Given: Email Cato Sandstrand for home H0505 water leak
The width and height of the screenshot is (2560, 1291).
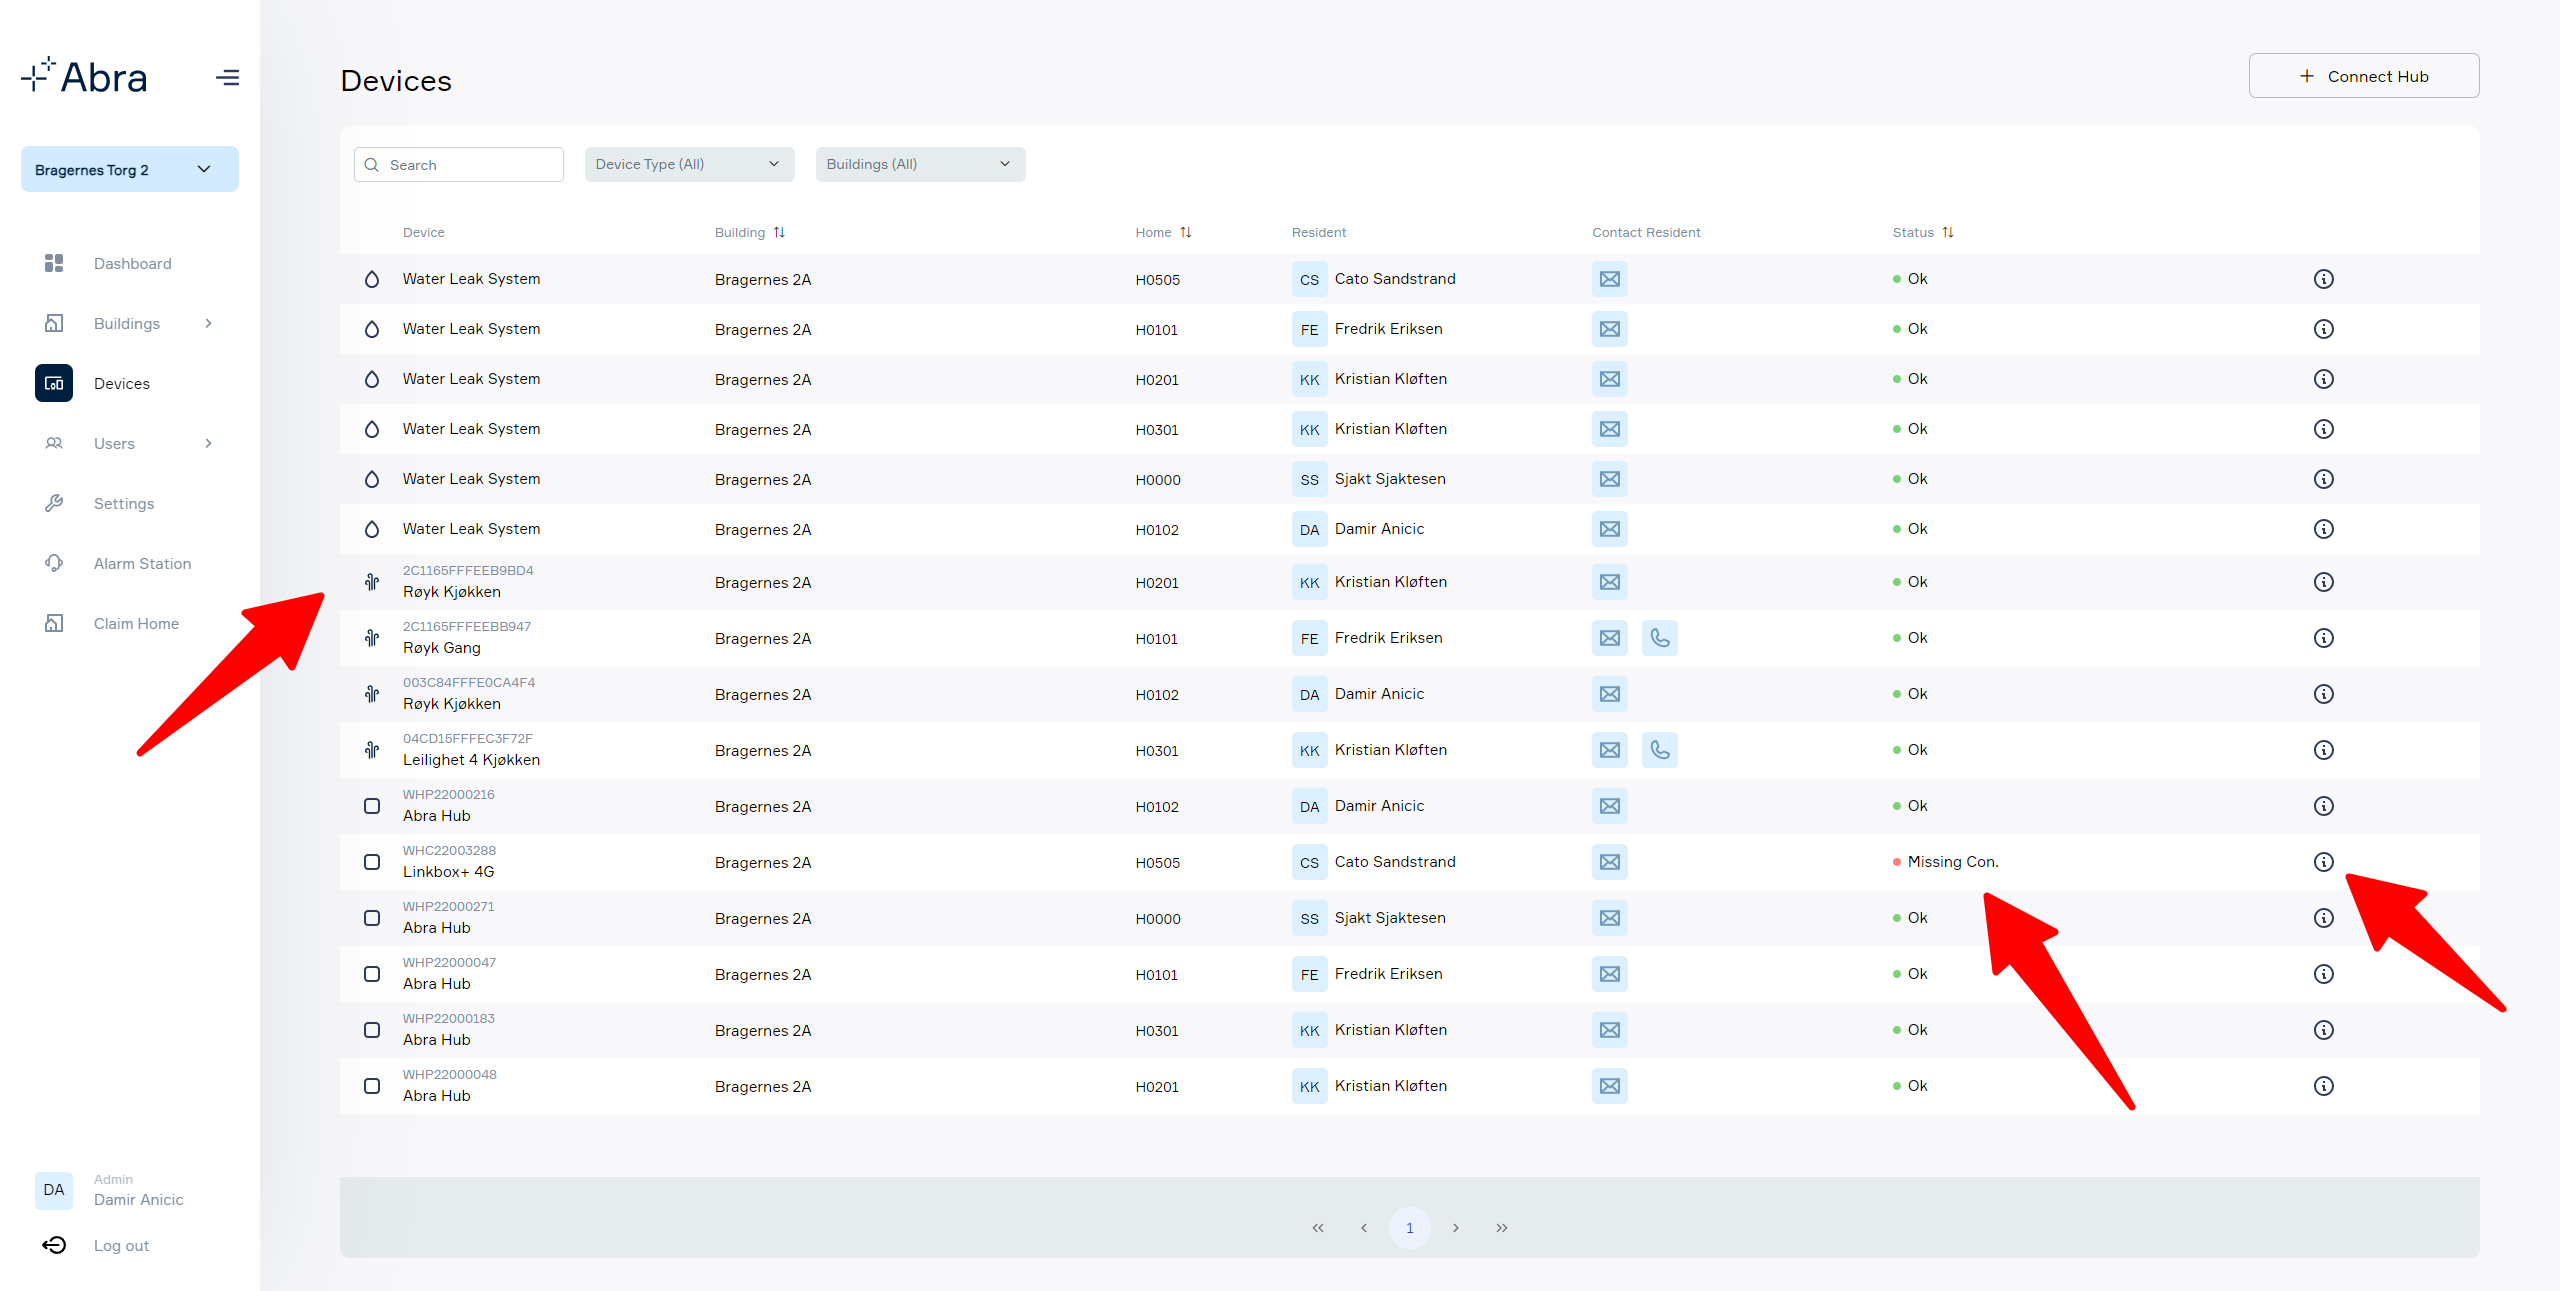Looking at the screenshot, I should click(1609, 279).
